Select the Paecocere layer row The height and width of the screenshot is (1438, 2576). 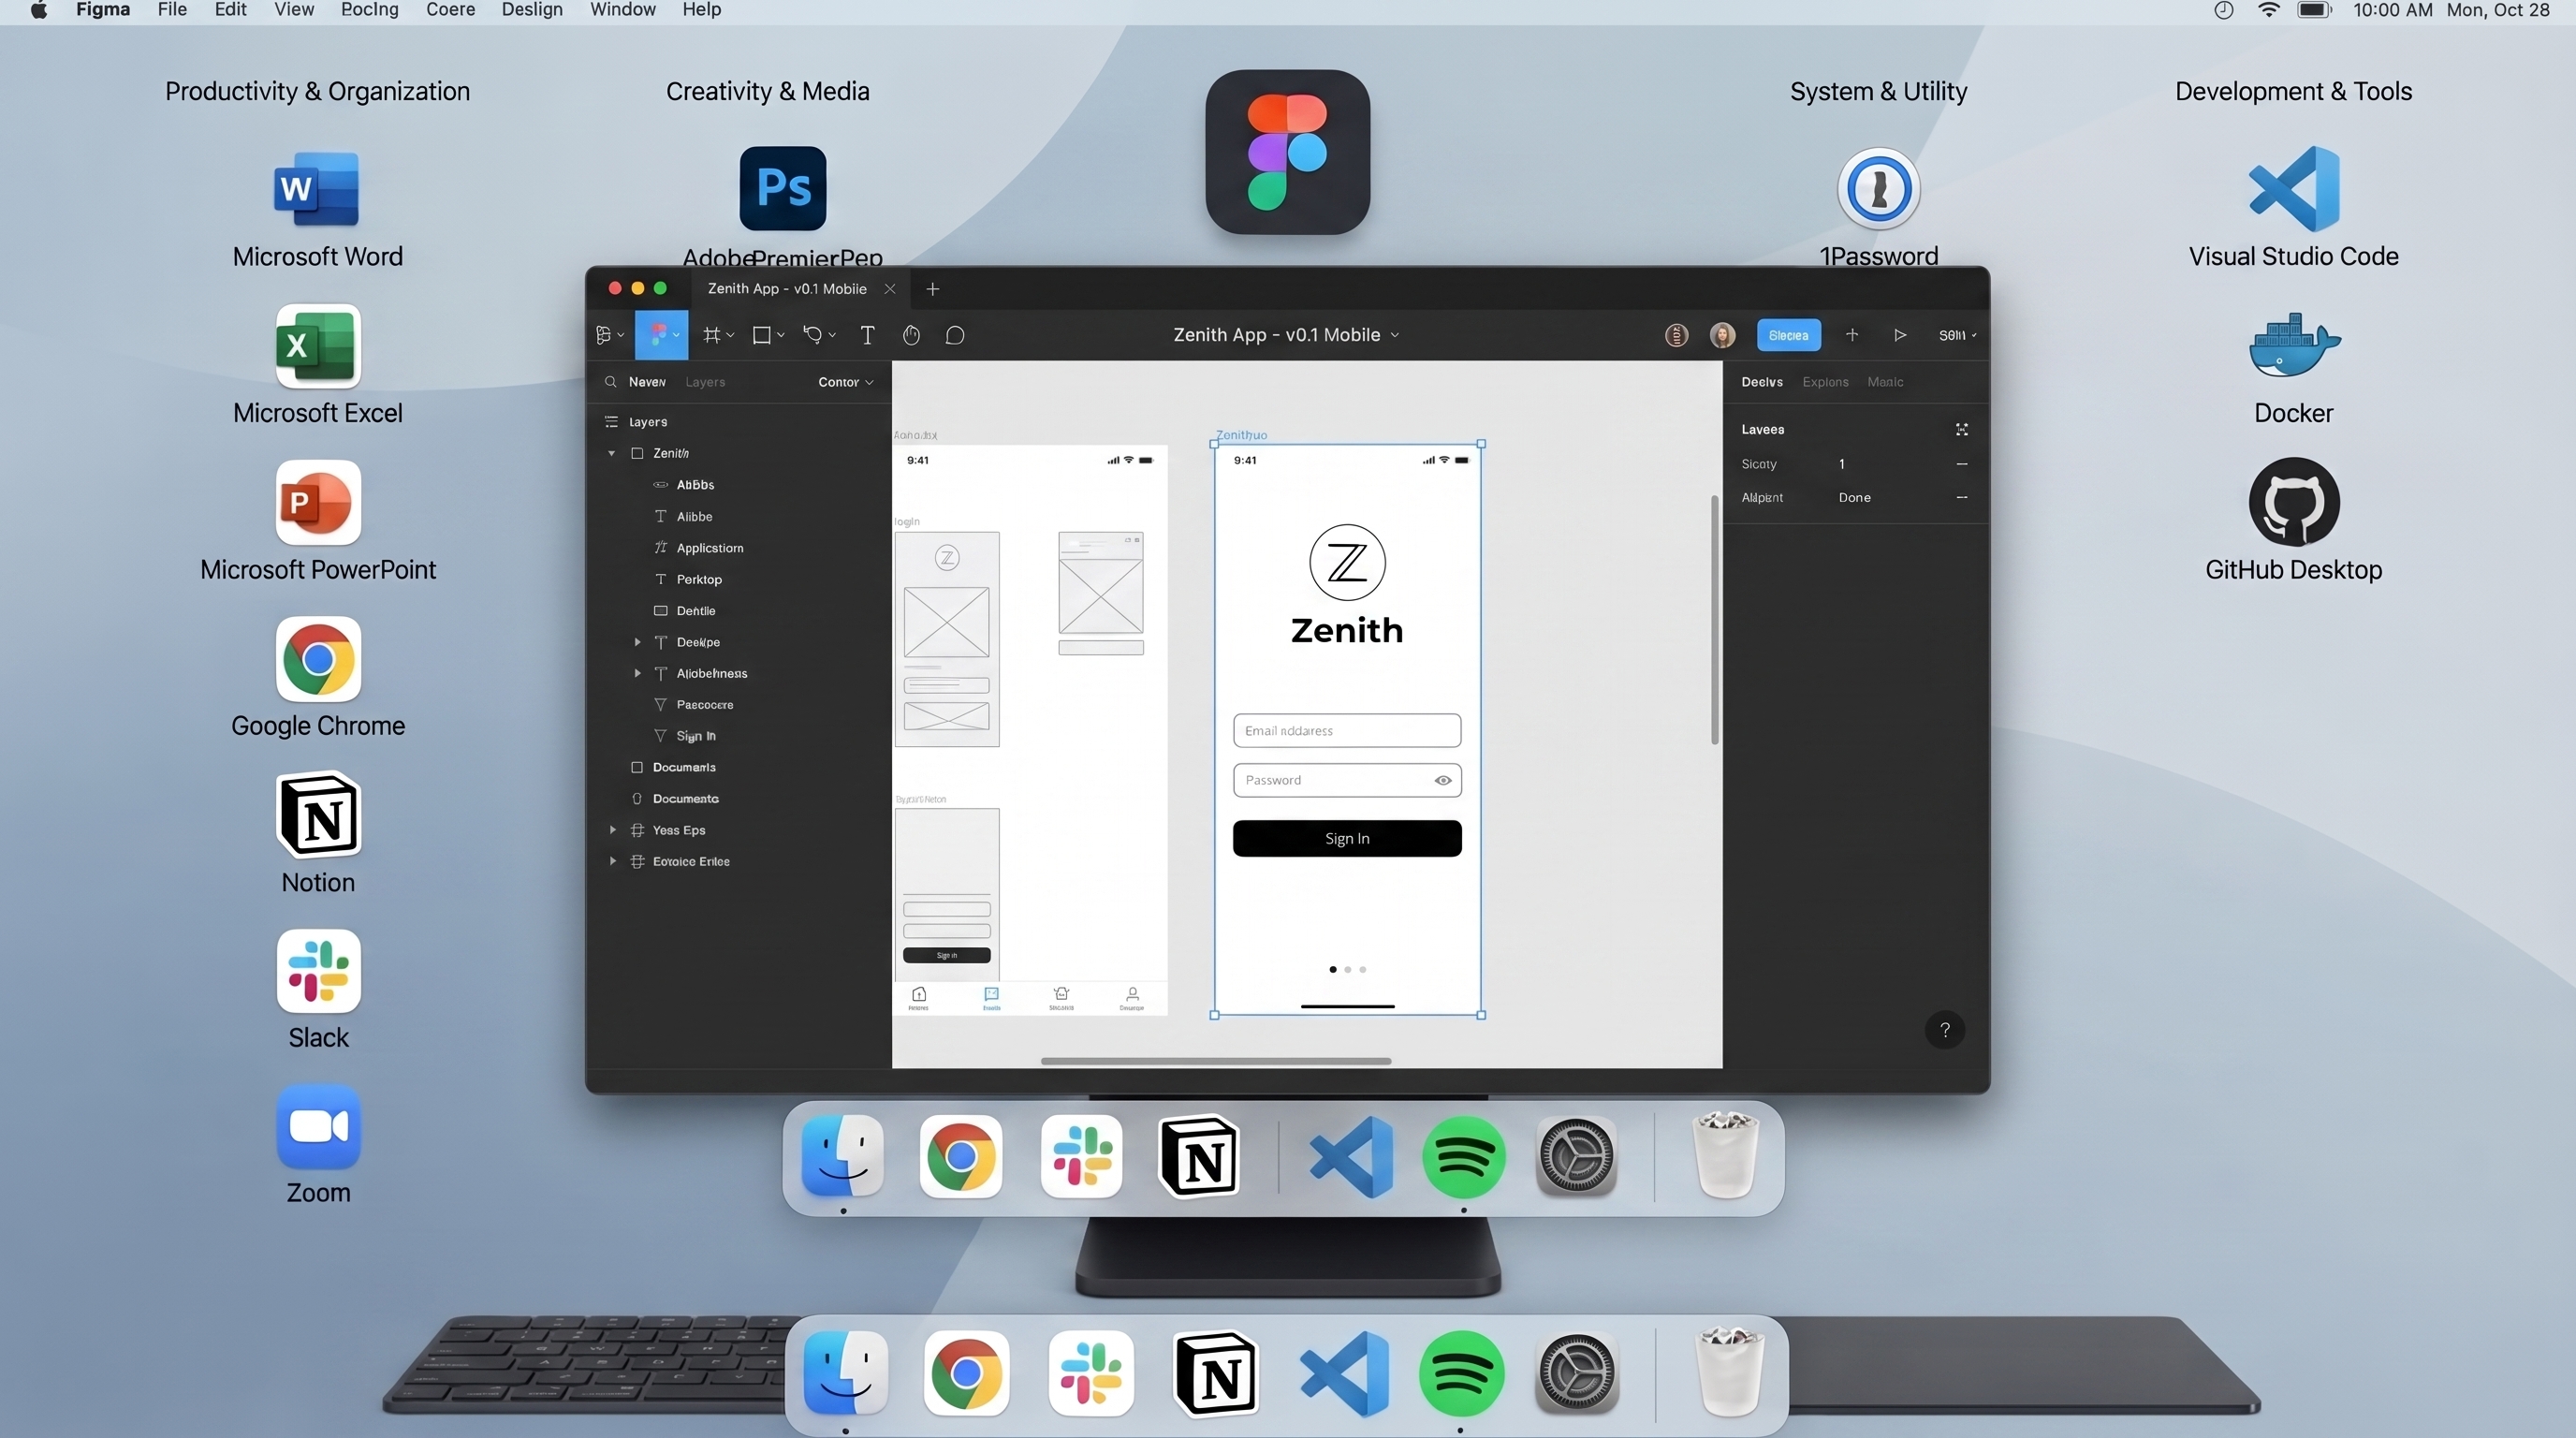coord(738,705)
